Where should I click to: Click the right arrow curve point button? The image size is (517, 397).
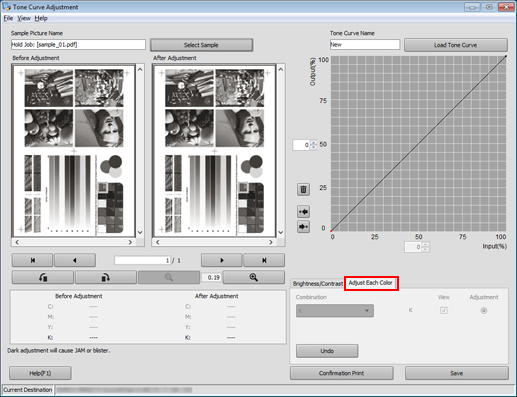click(303, 227)
